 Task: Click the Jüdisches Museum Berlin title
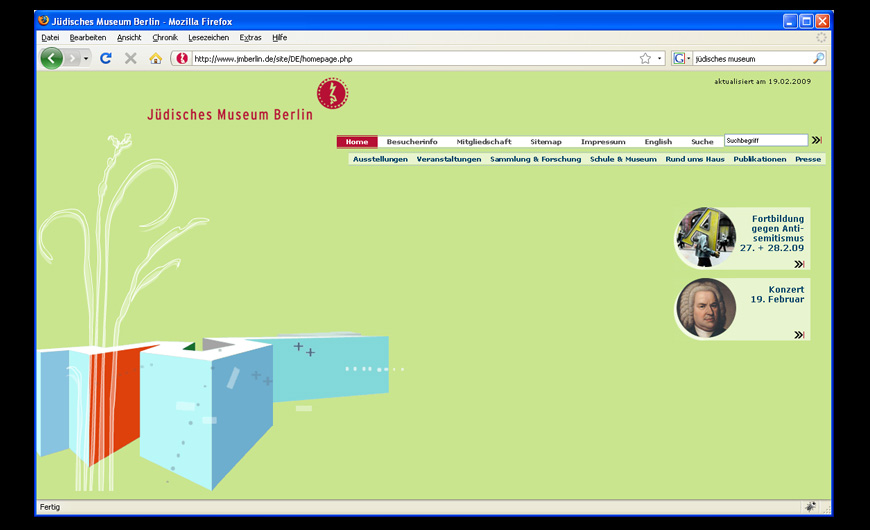[230, 114]
